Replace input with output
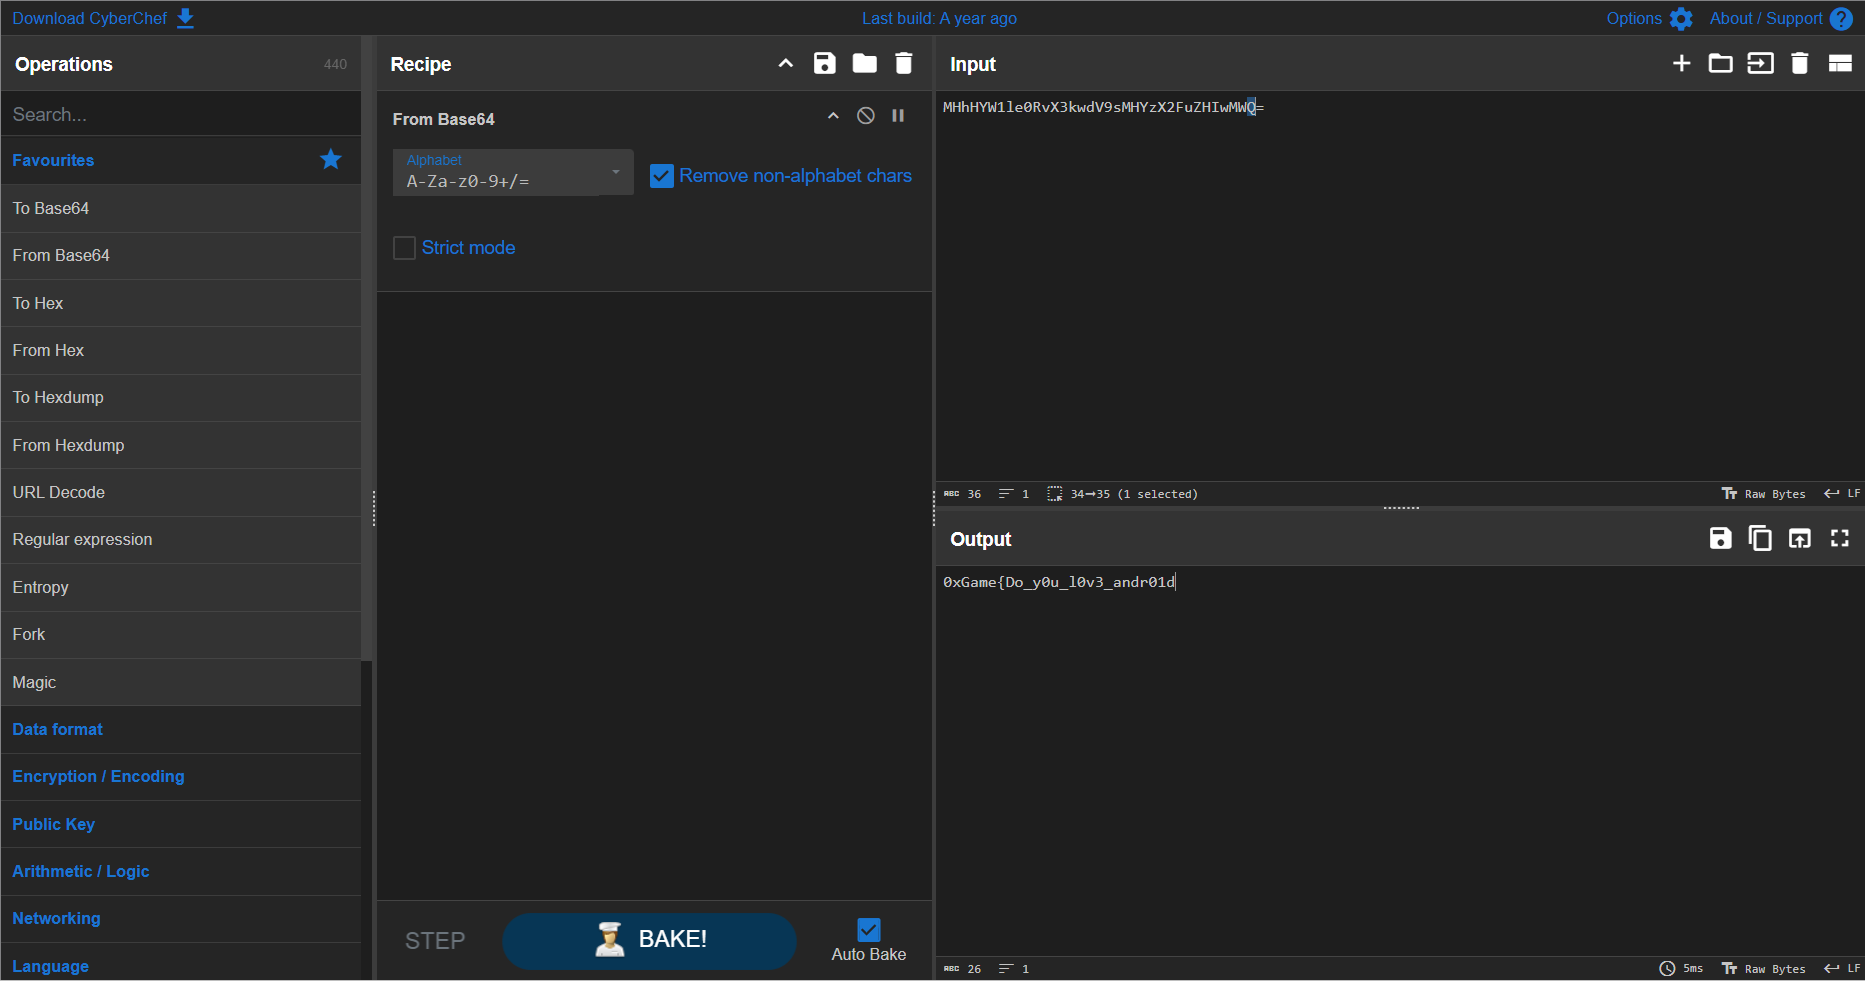 [1799, 539]
